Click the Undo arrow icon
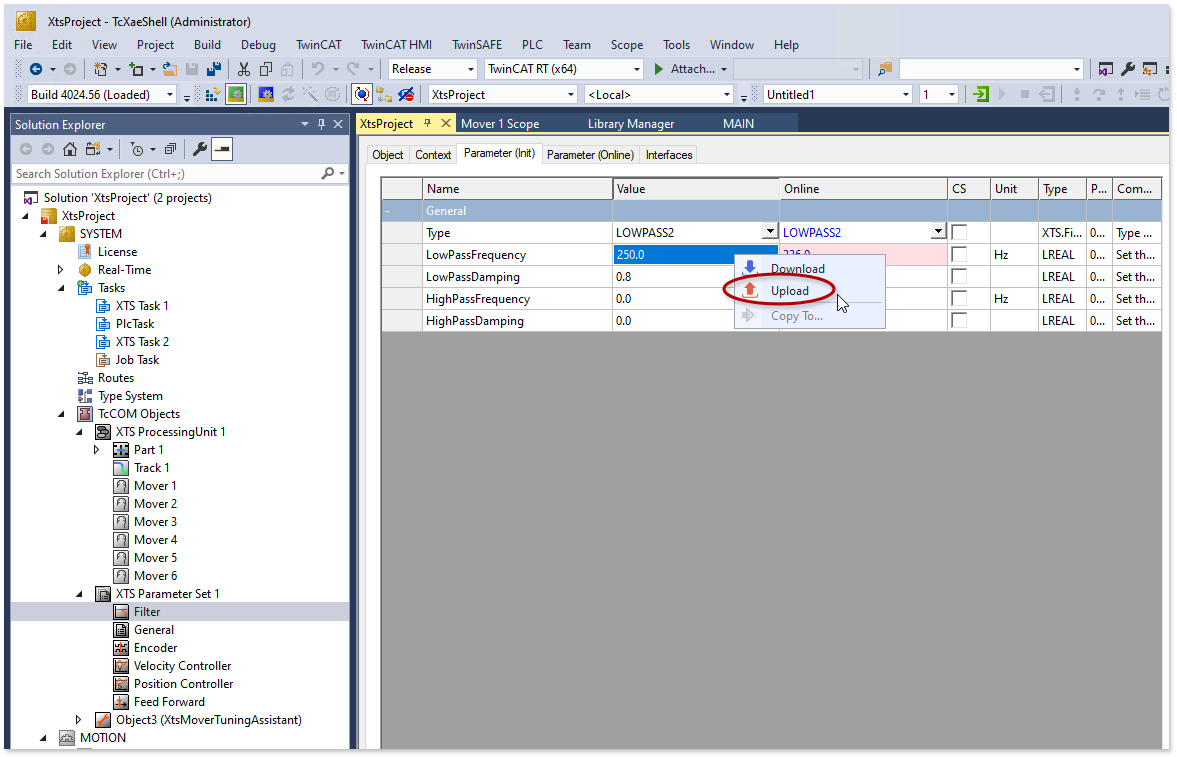The height and width of the screenshot is (757, 1177). 318,69
